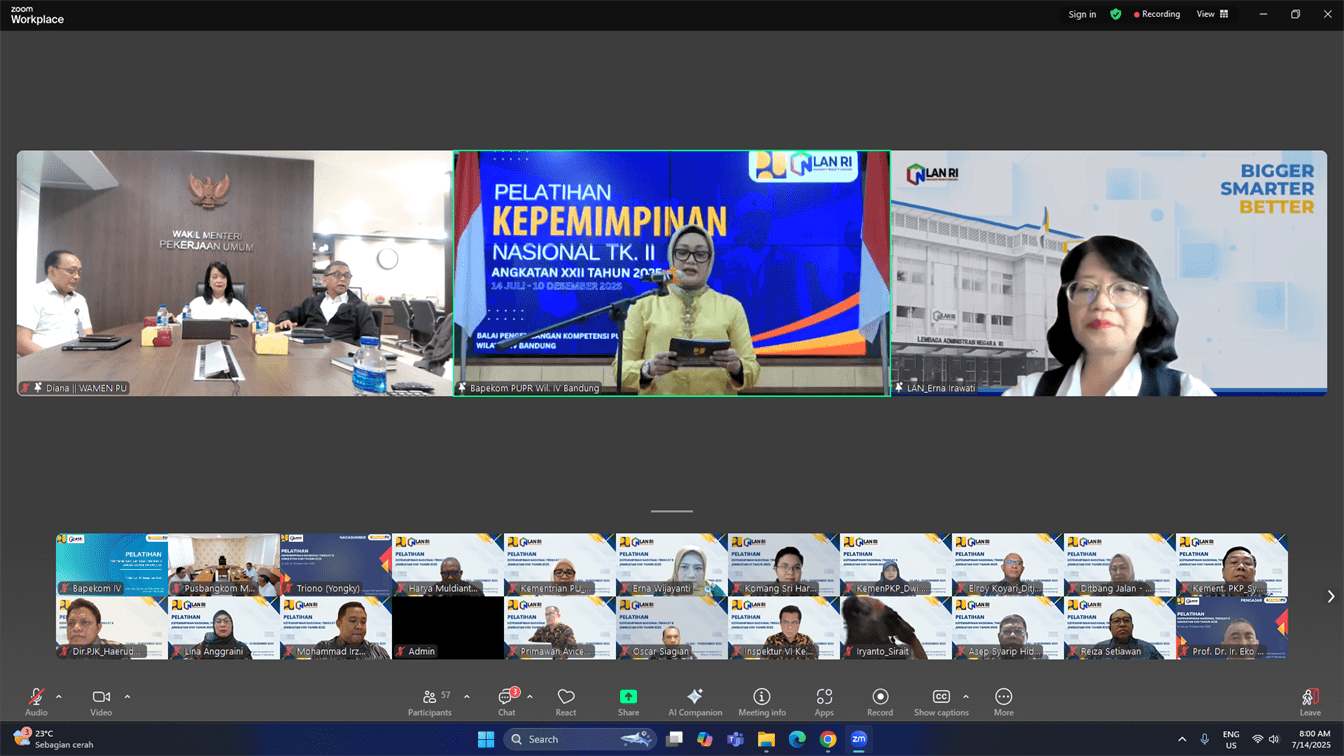Screen dimensions: 1344x756
Task: Click the Asep Syarip Hid... thumbnail
Action: [x=1008, y=628]
